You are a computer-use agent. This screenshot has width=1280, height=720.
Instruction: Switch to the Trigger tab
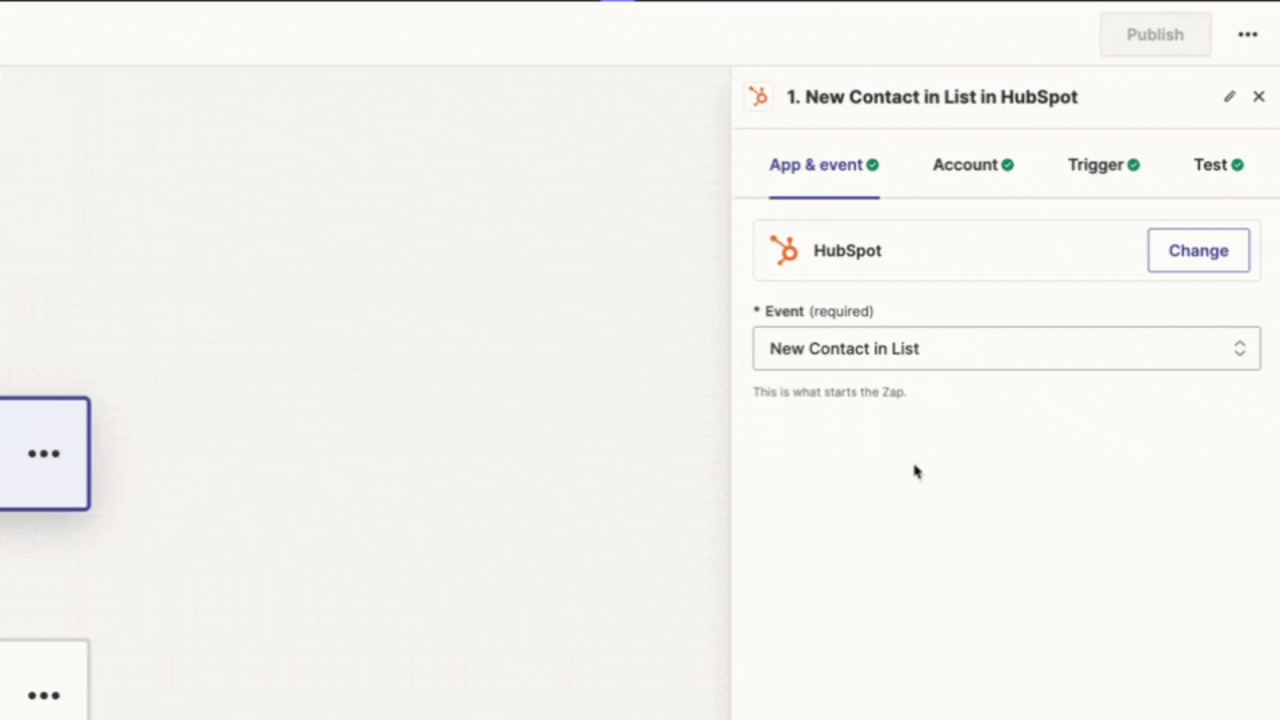(1103, 165)
